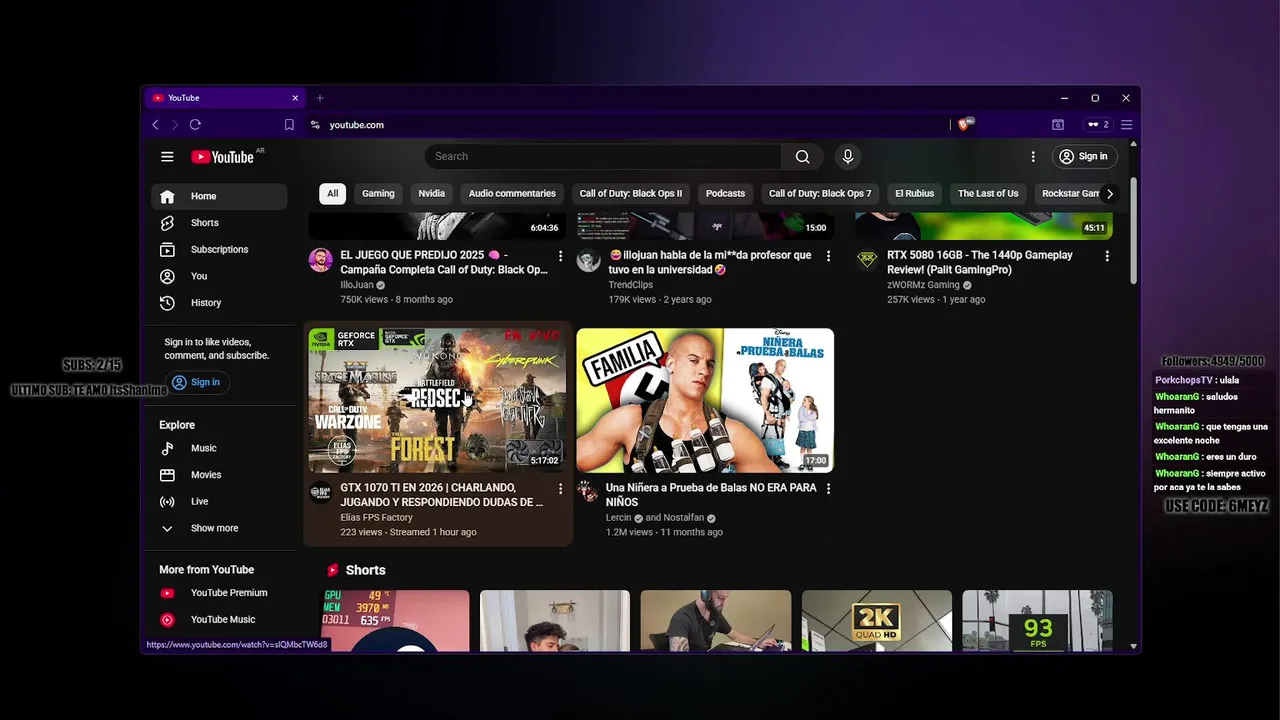
Task: Go back with browser back arrow
Action: 155,125
